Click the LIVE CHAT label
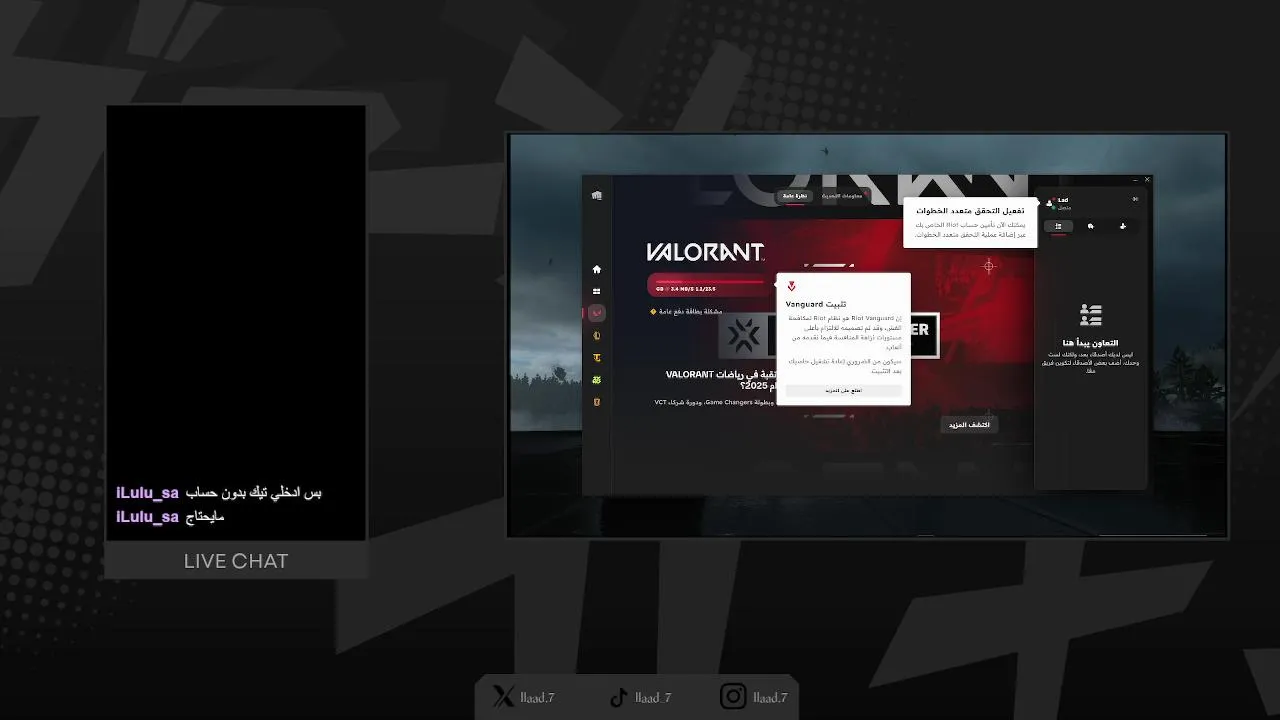The width and height of the screenshot is (1280, 720). (236, 562)
